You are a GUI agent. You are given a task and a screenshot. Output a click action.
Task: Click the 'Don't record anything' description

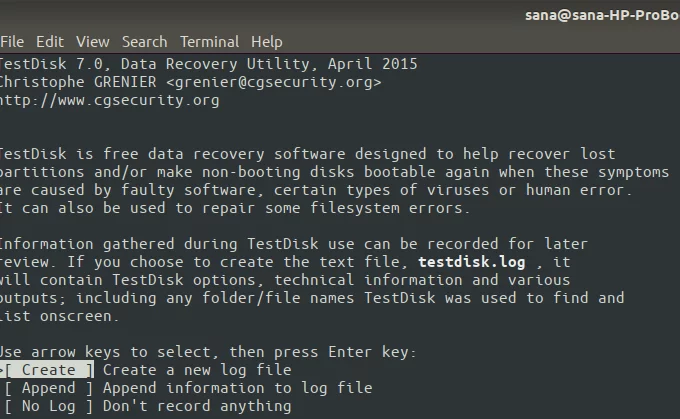[197, 406]
